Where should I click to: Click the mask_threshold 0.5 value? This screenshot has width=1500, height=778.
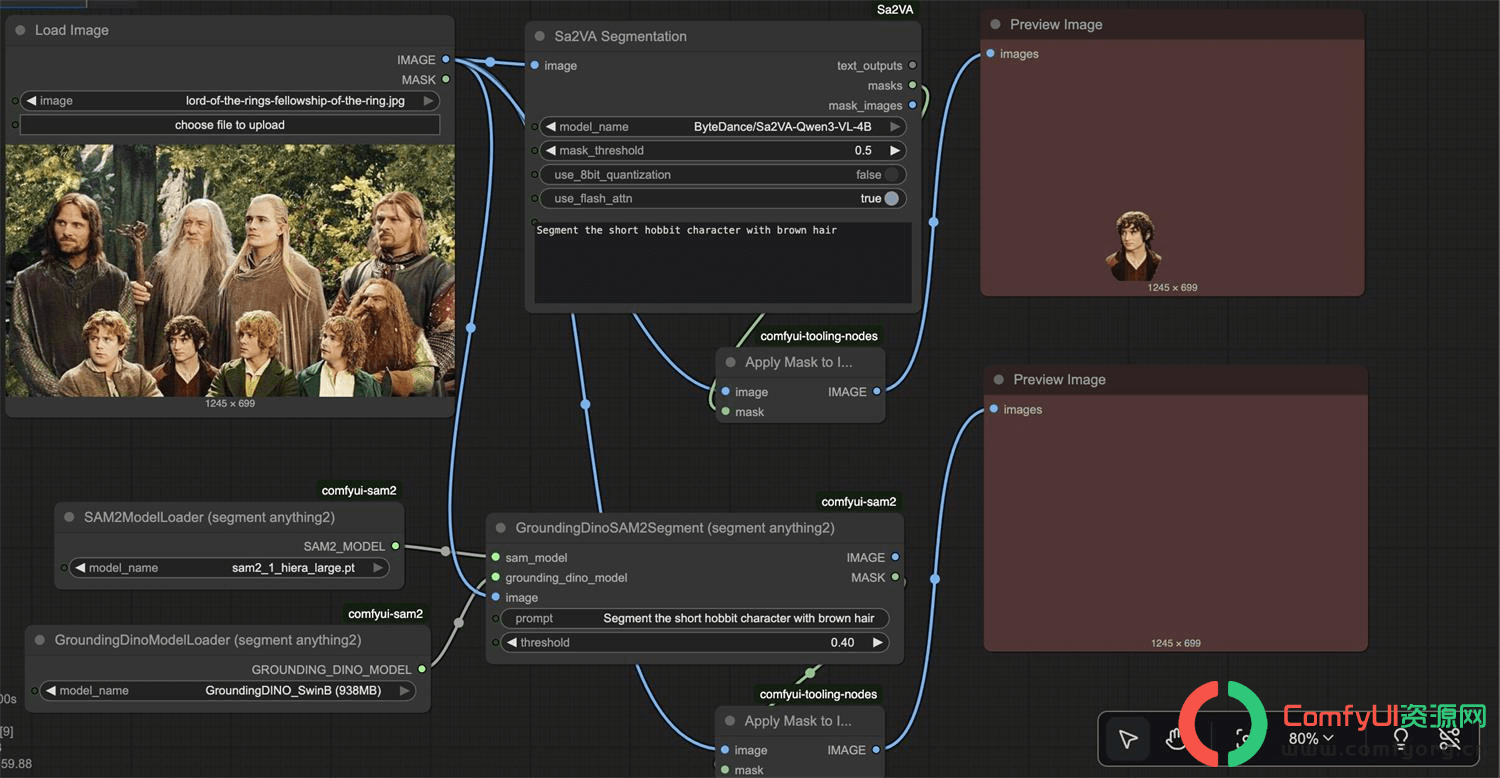point(863,151)
